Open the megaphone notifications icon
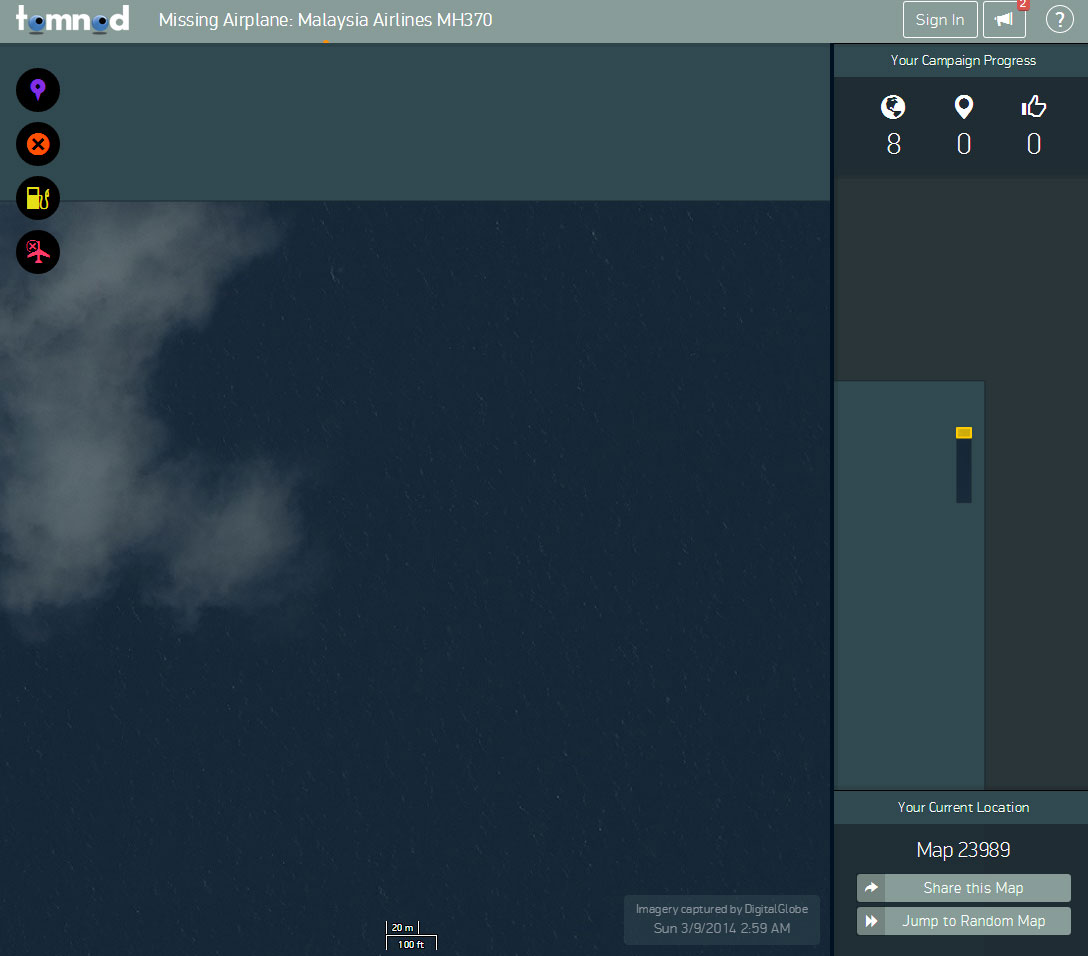The height and width of the screenshot is (956, 1088). point(1004,20)
